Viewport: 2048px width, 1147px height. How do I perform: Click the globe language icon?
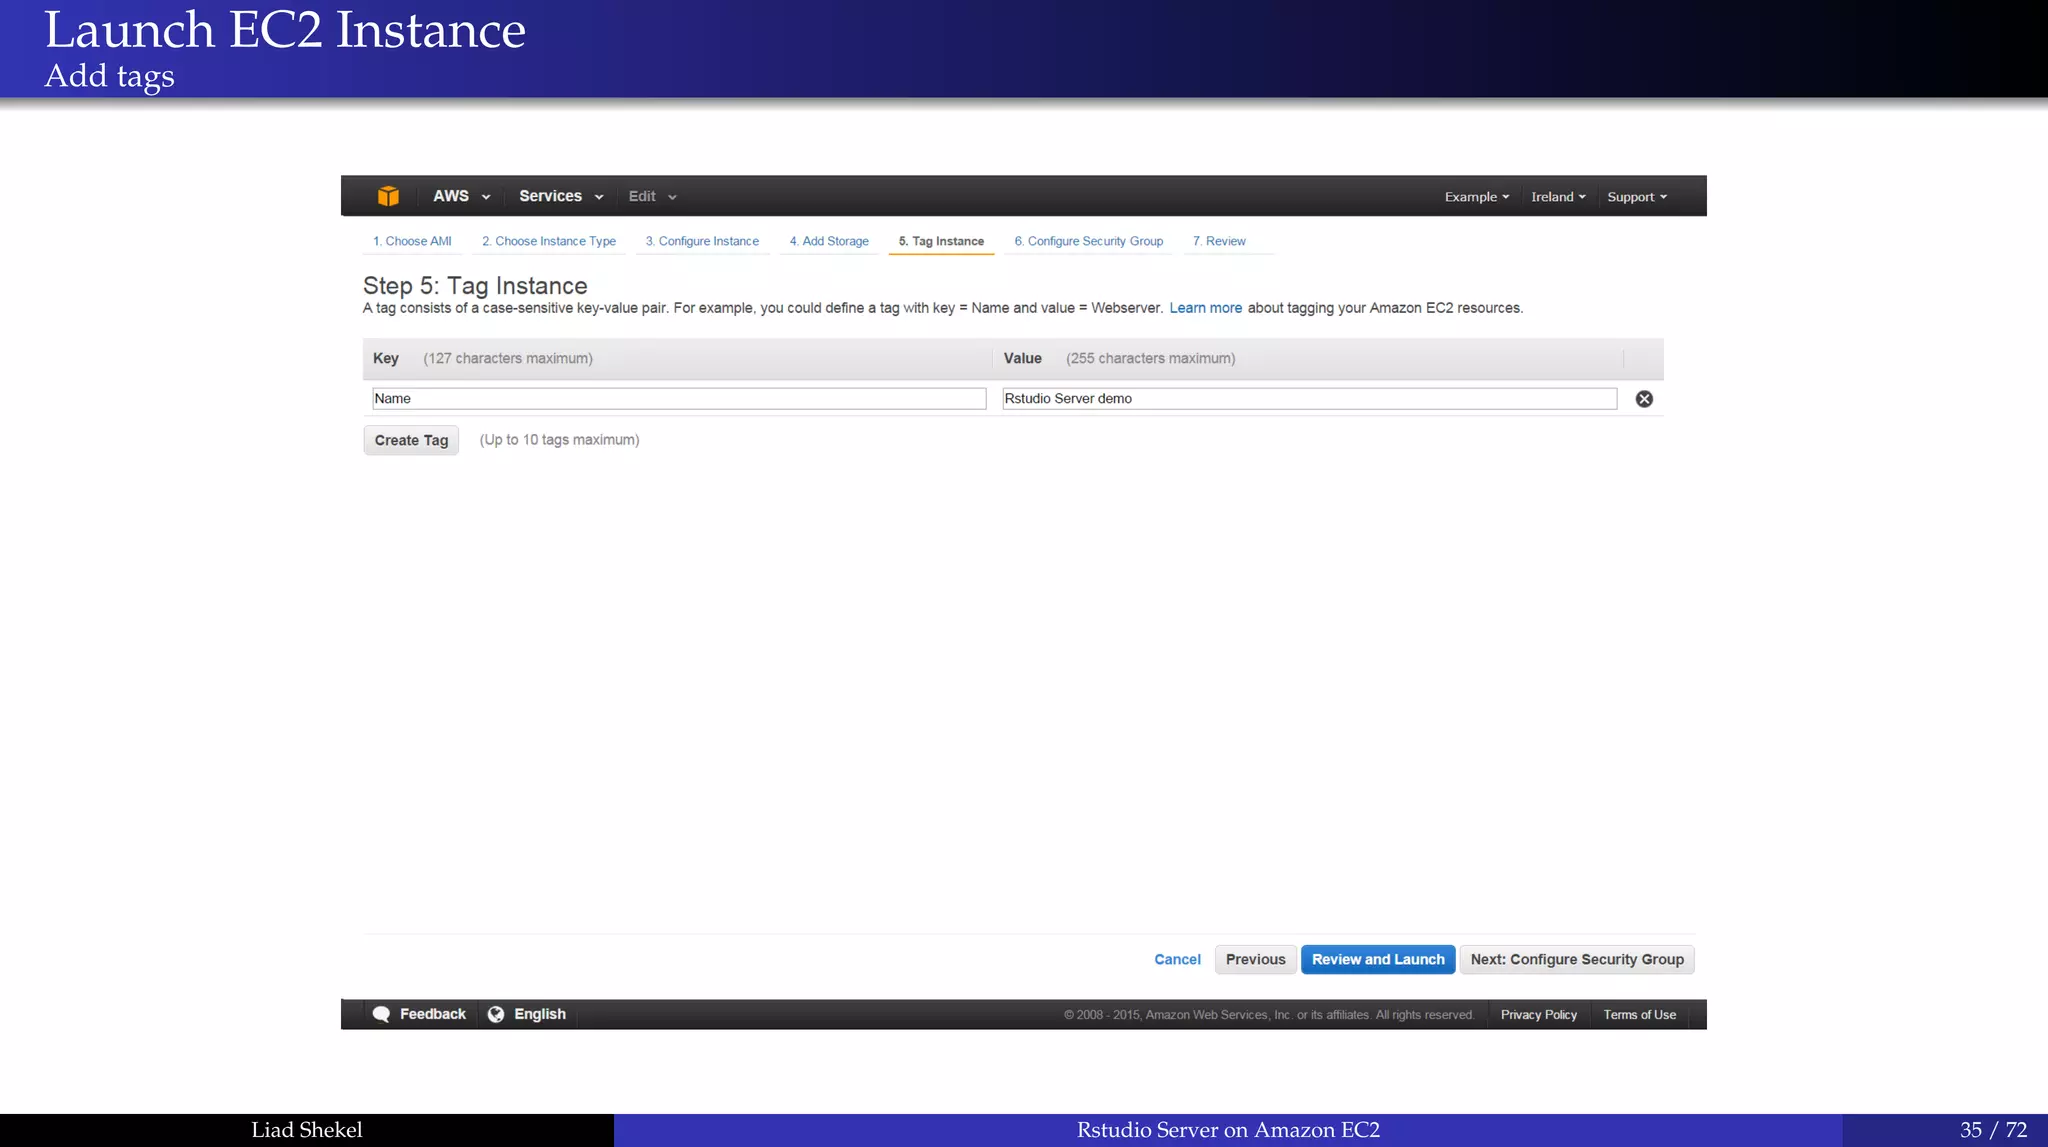tap(496, 1014)
